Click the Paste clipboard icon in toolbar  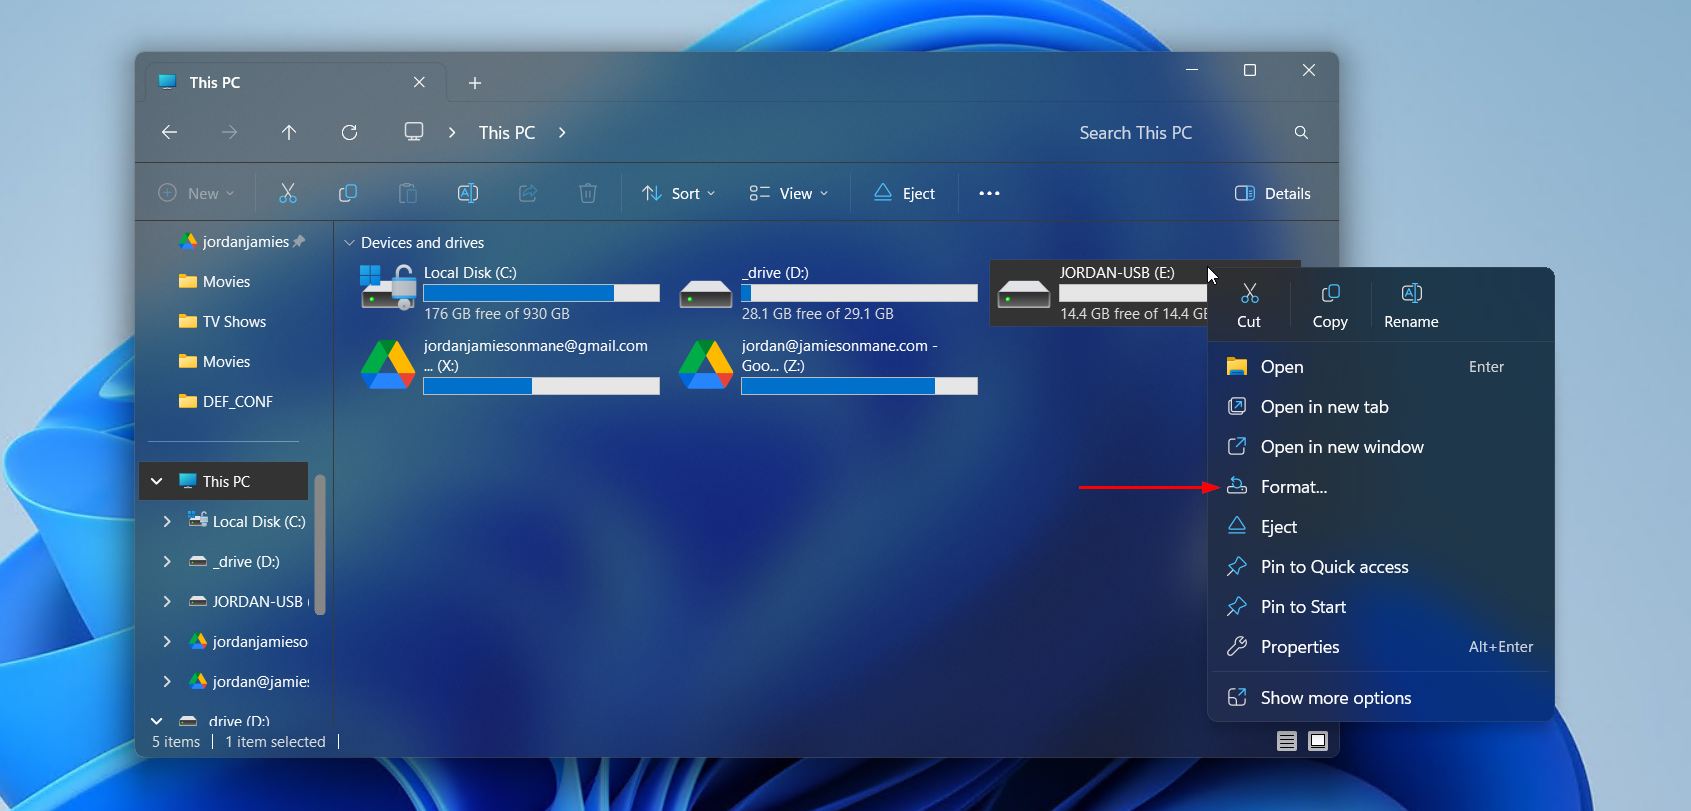point(408,193)
